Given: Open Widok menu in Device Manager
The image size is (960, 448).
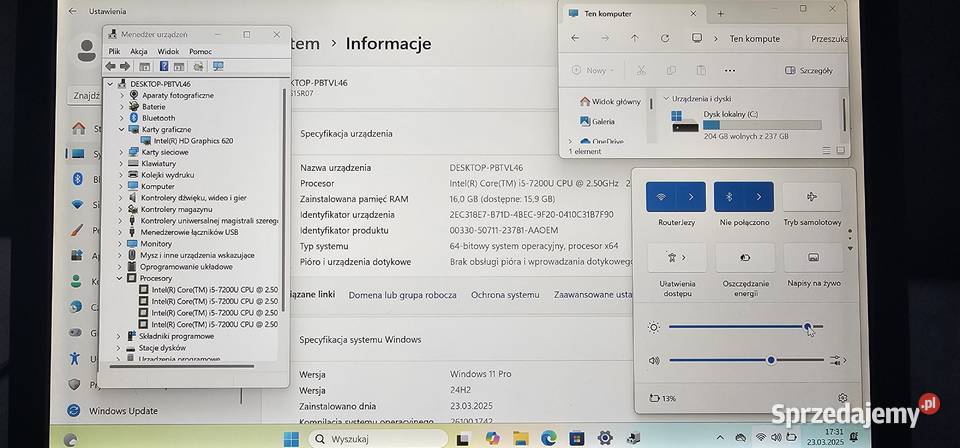Looking at the screenshot, I should coord(168,51).
